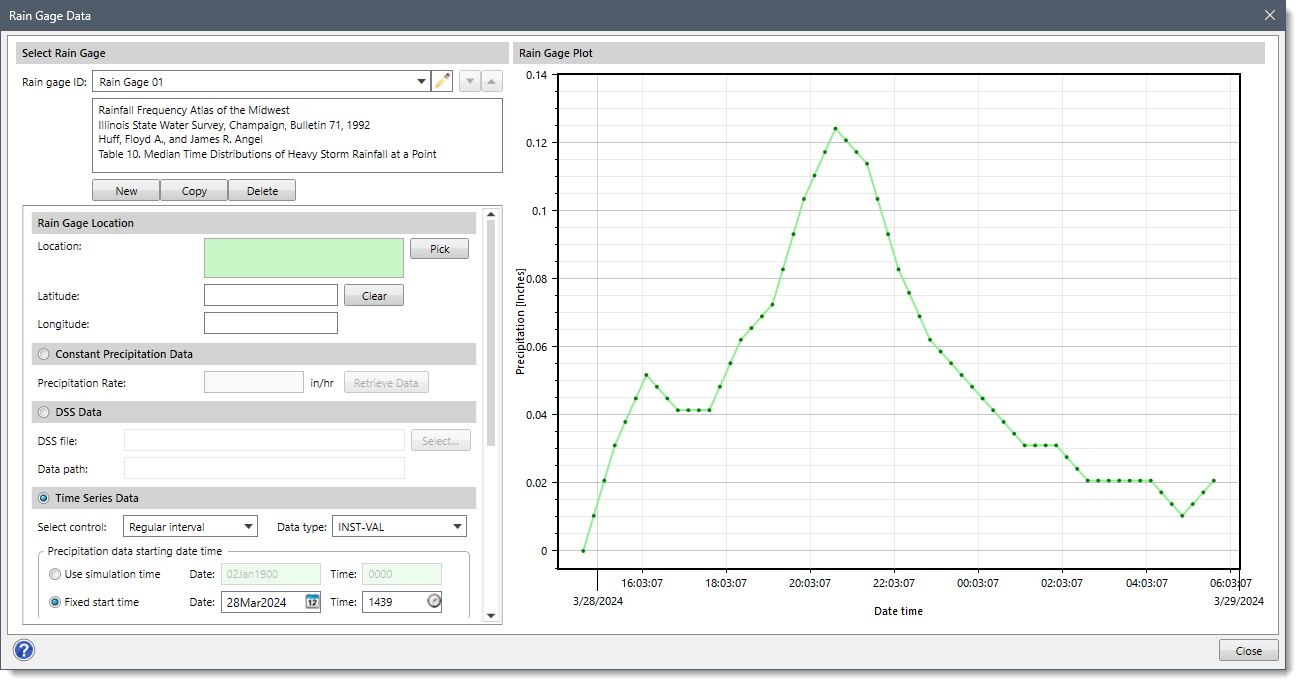This screenshot has width=1301, height=685.
Task: Clear the latitude and longitude values
Action: (x=373, y=294)
